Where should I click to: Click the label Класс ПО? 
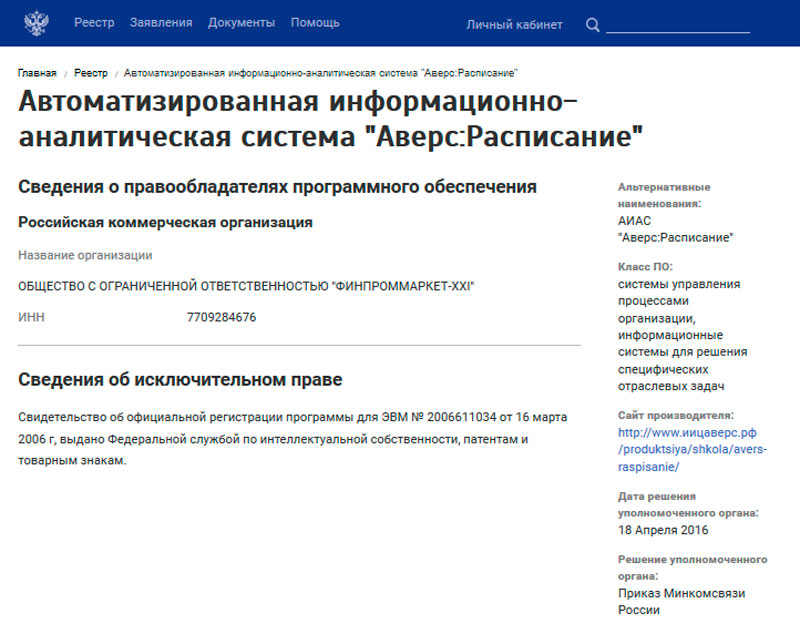[x=645, y=267]
